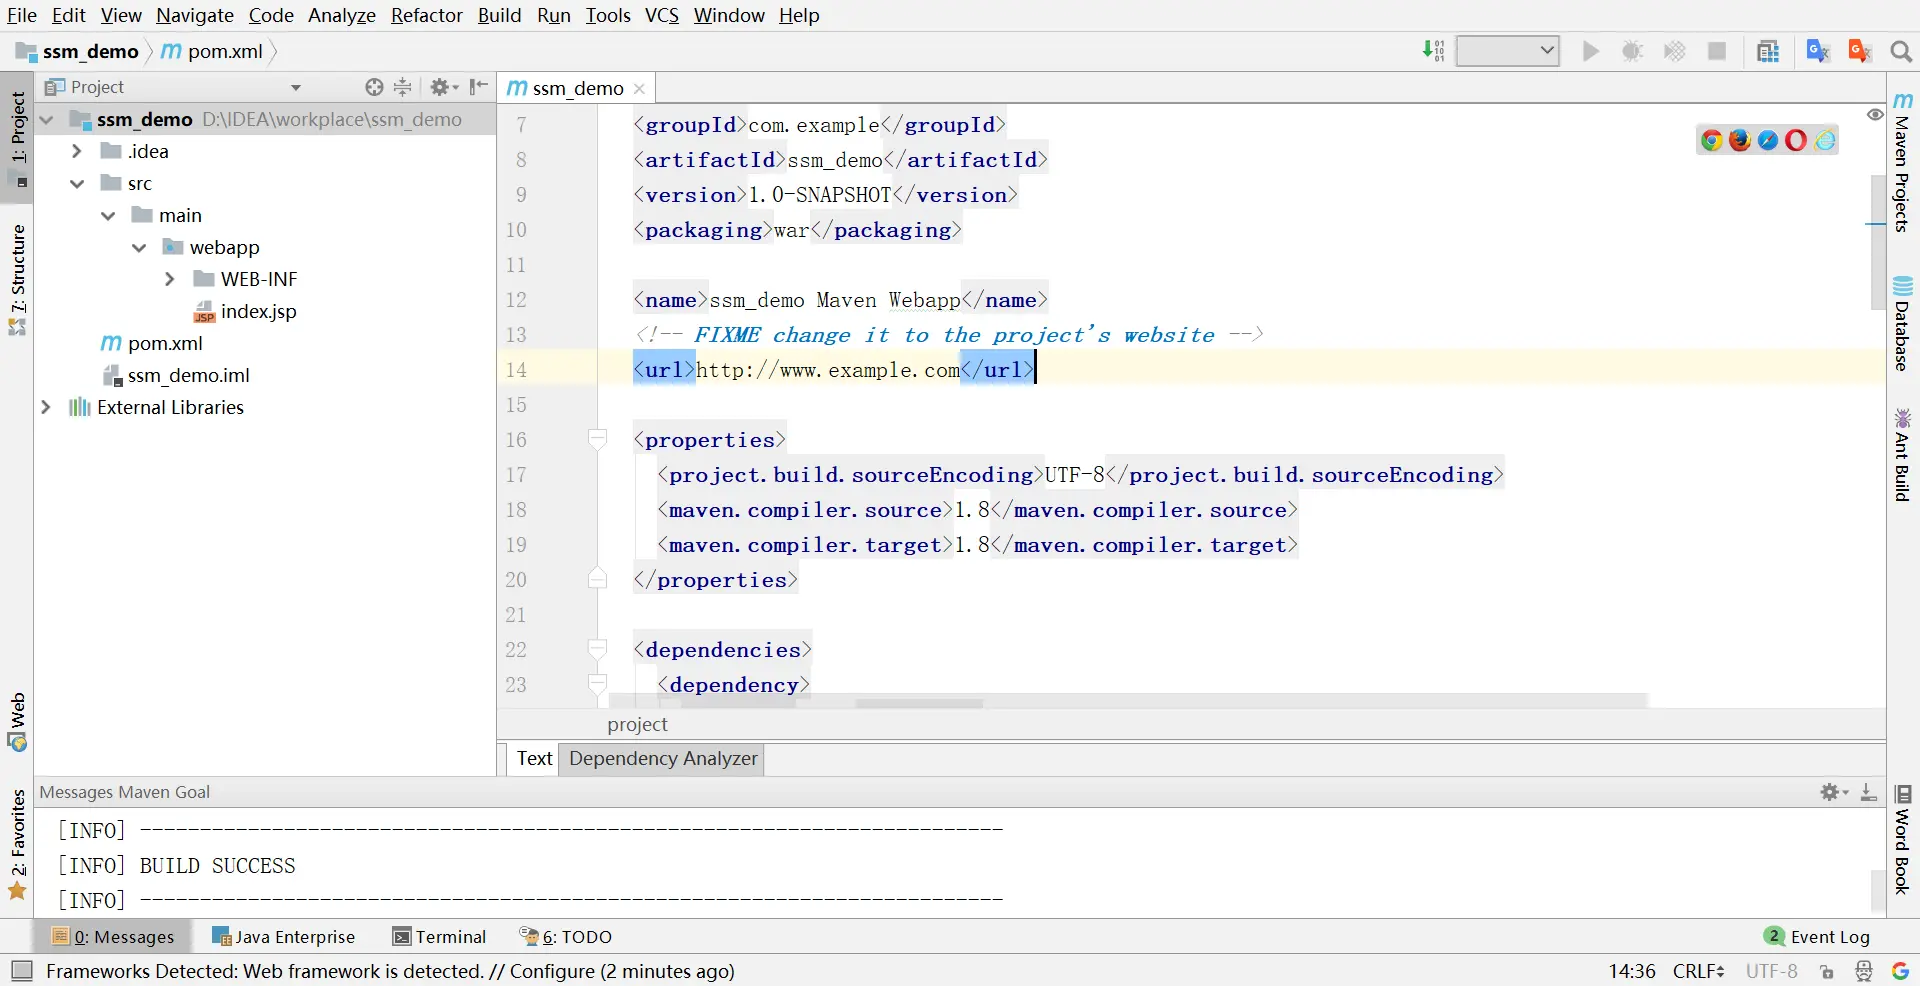Image resolution: width=1920 pixels, height=986 pixels.
Task: Open Terminal tool window button
Action: click(x=440, y=937)
